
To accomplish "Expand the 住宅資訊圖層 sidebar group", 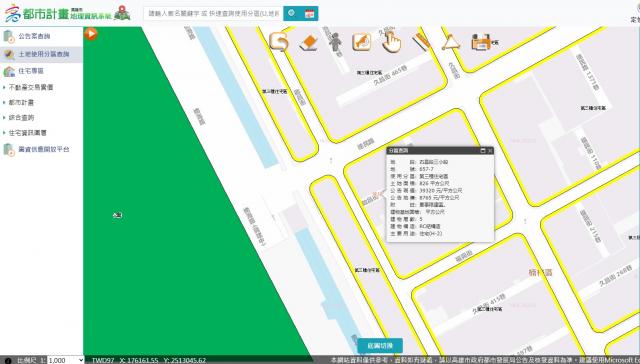I will click(28, 133).
